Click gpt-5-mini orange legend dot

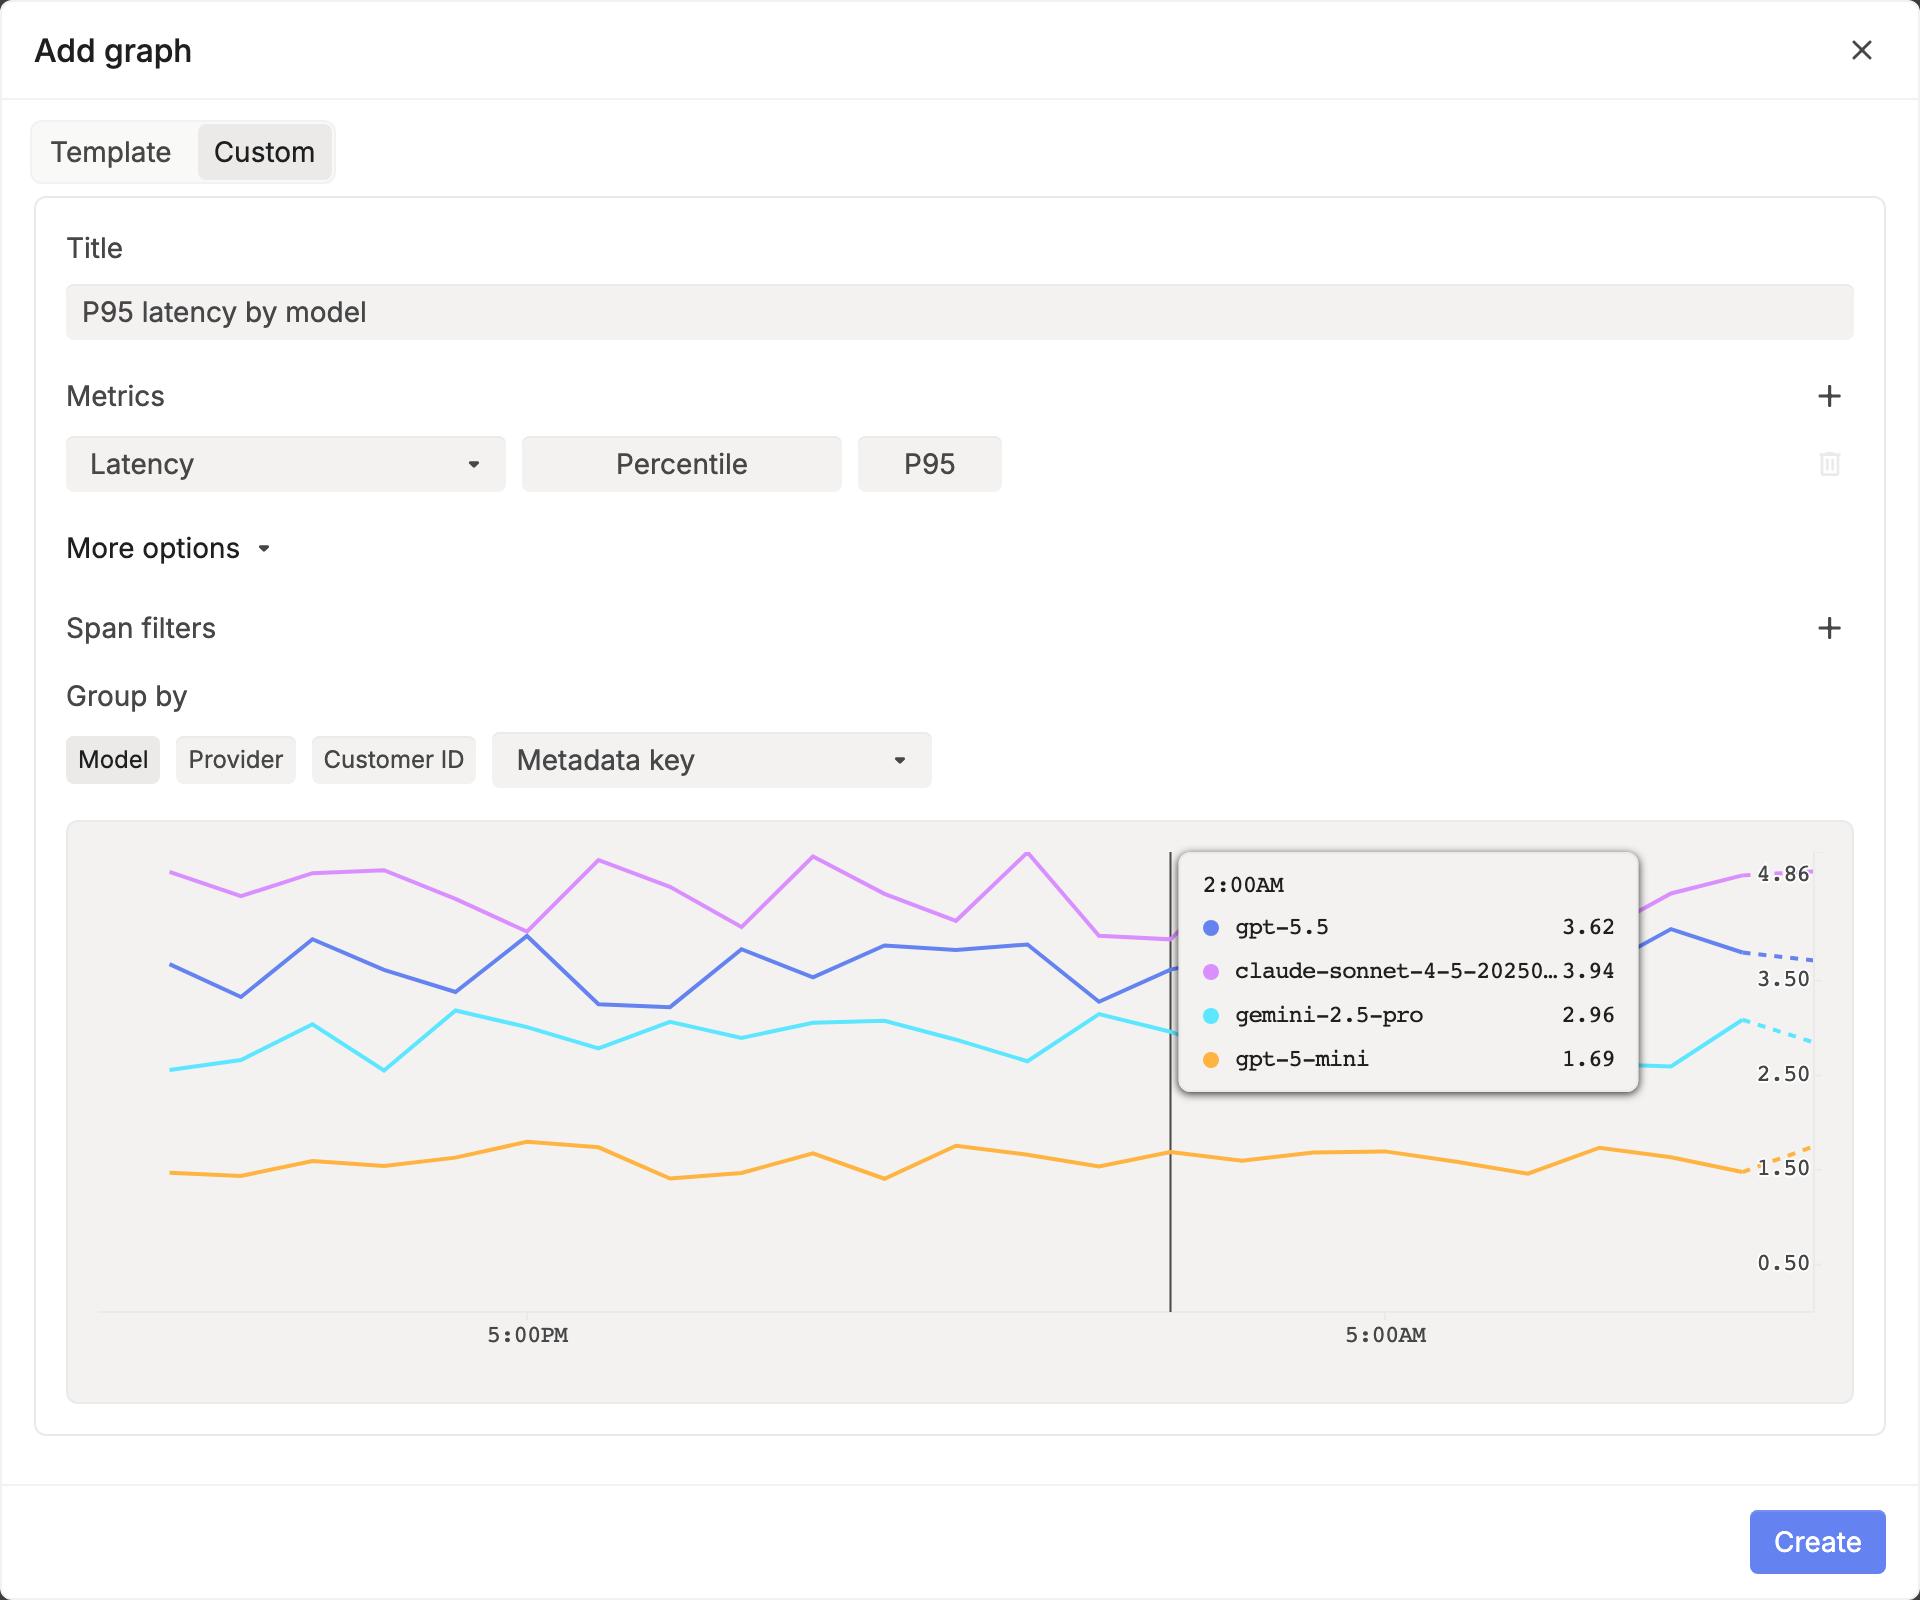click(x=1211, y=1060)
